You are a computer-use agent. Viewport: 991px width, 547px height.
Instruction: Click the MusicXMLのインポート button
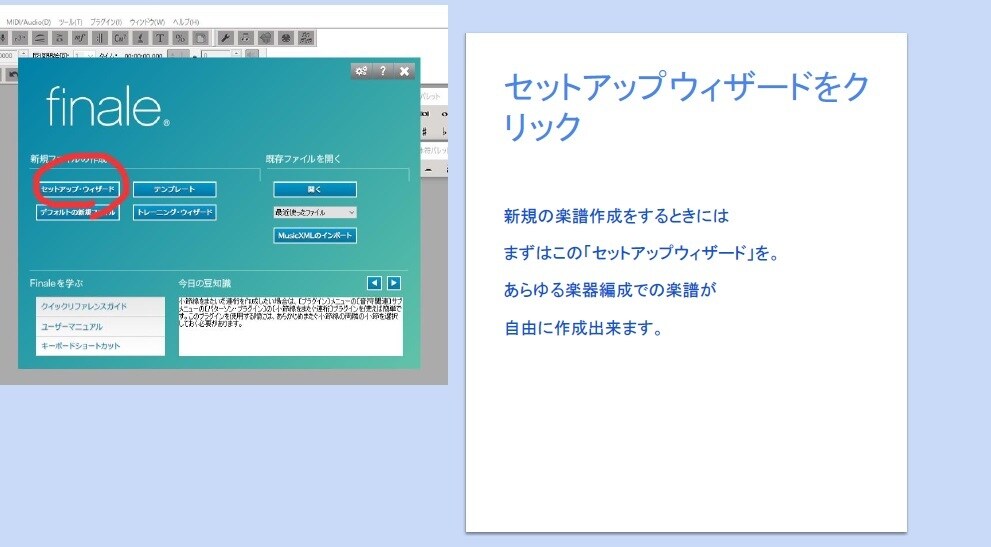coord(315,235)
